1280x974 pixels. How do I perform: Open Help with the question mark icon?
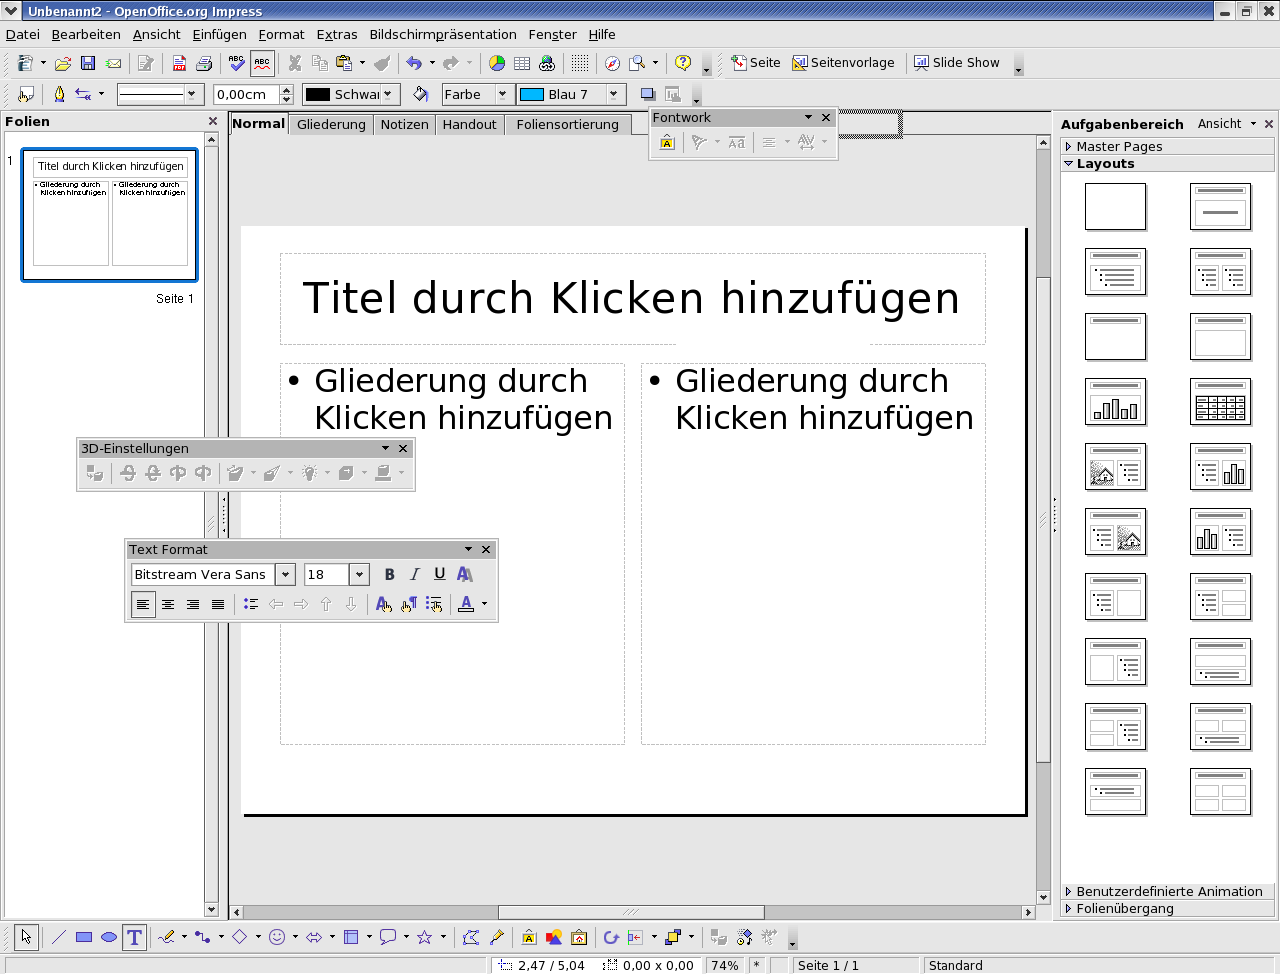(x=683, y=63)
